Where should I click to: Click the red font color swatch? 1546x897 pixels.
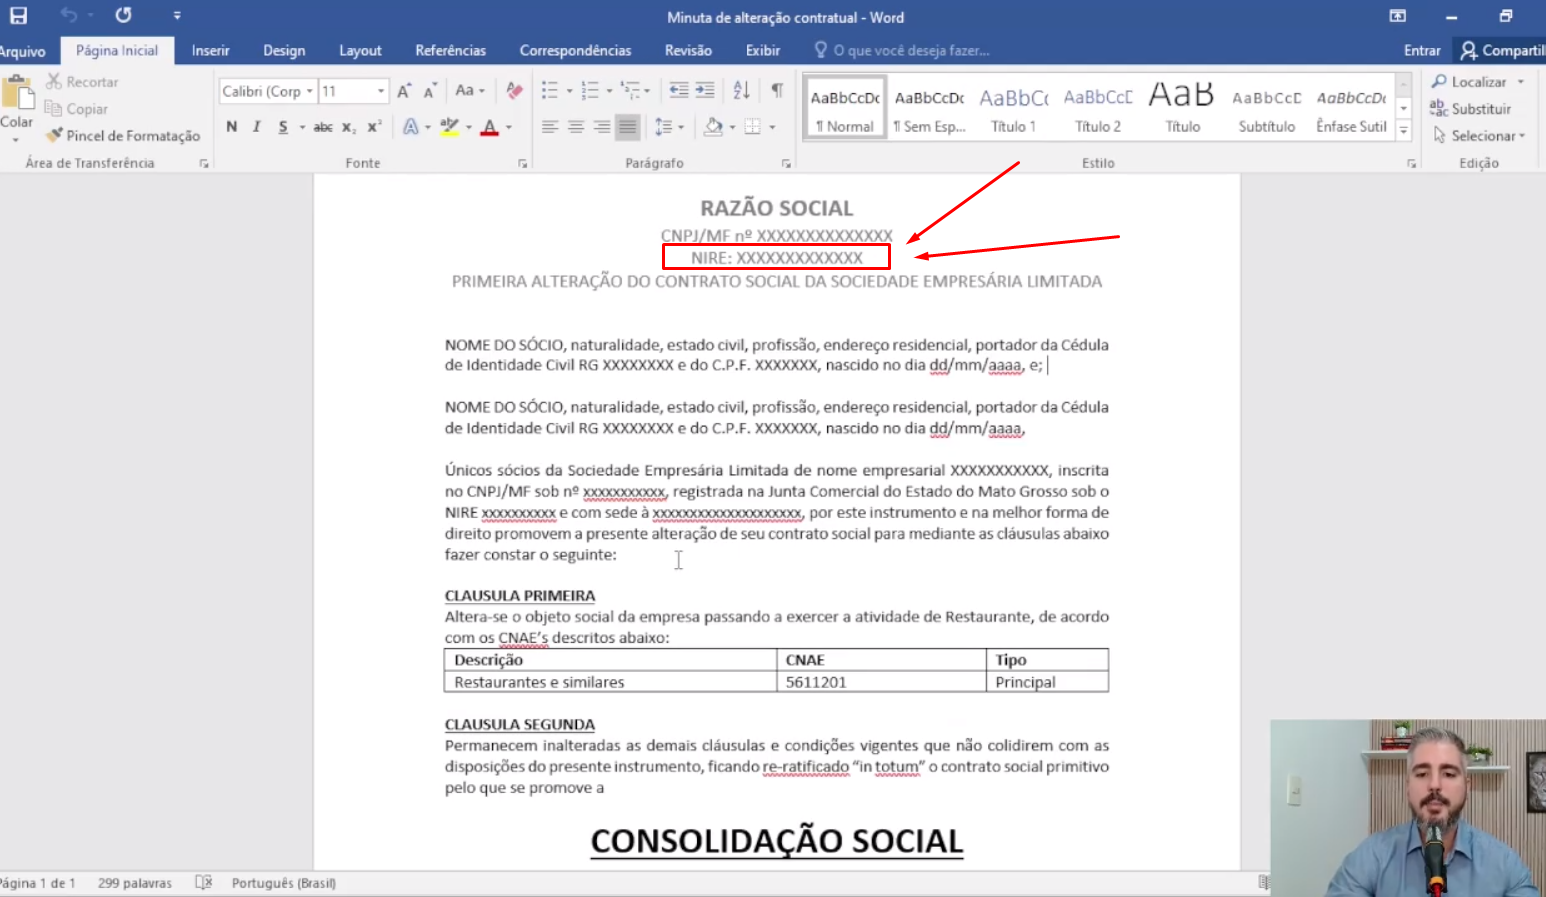(490, 128)
